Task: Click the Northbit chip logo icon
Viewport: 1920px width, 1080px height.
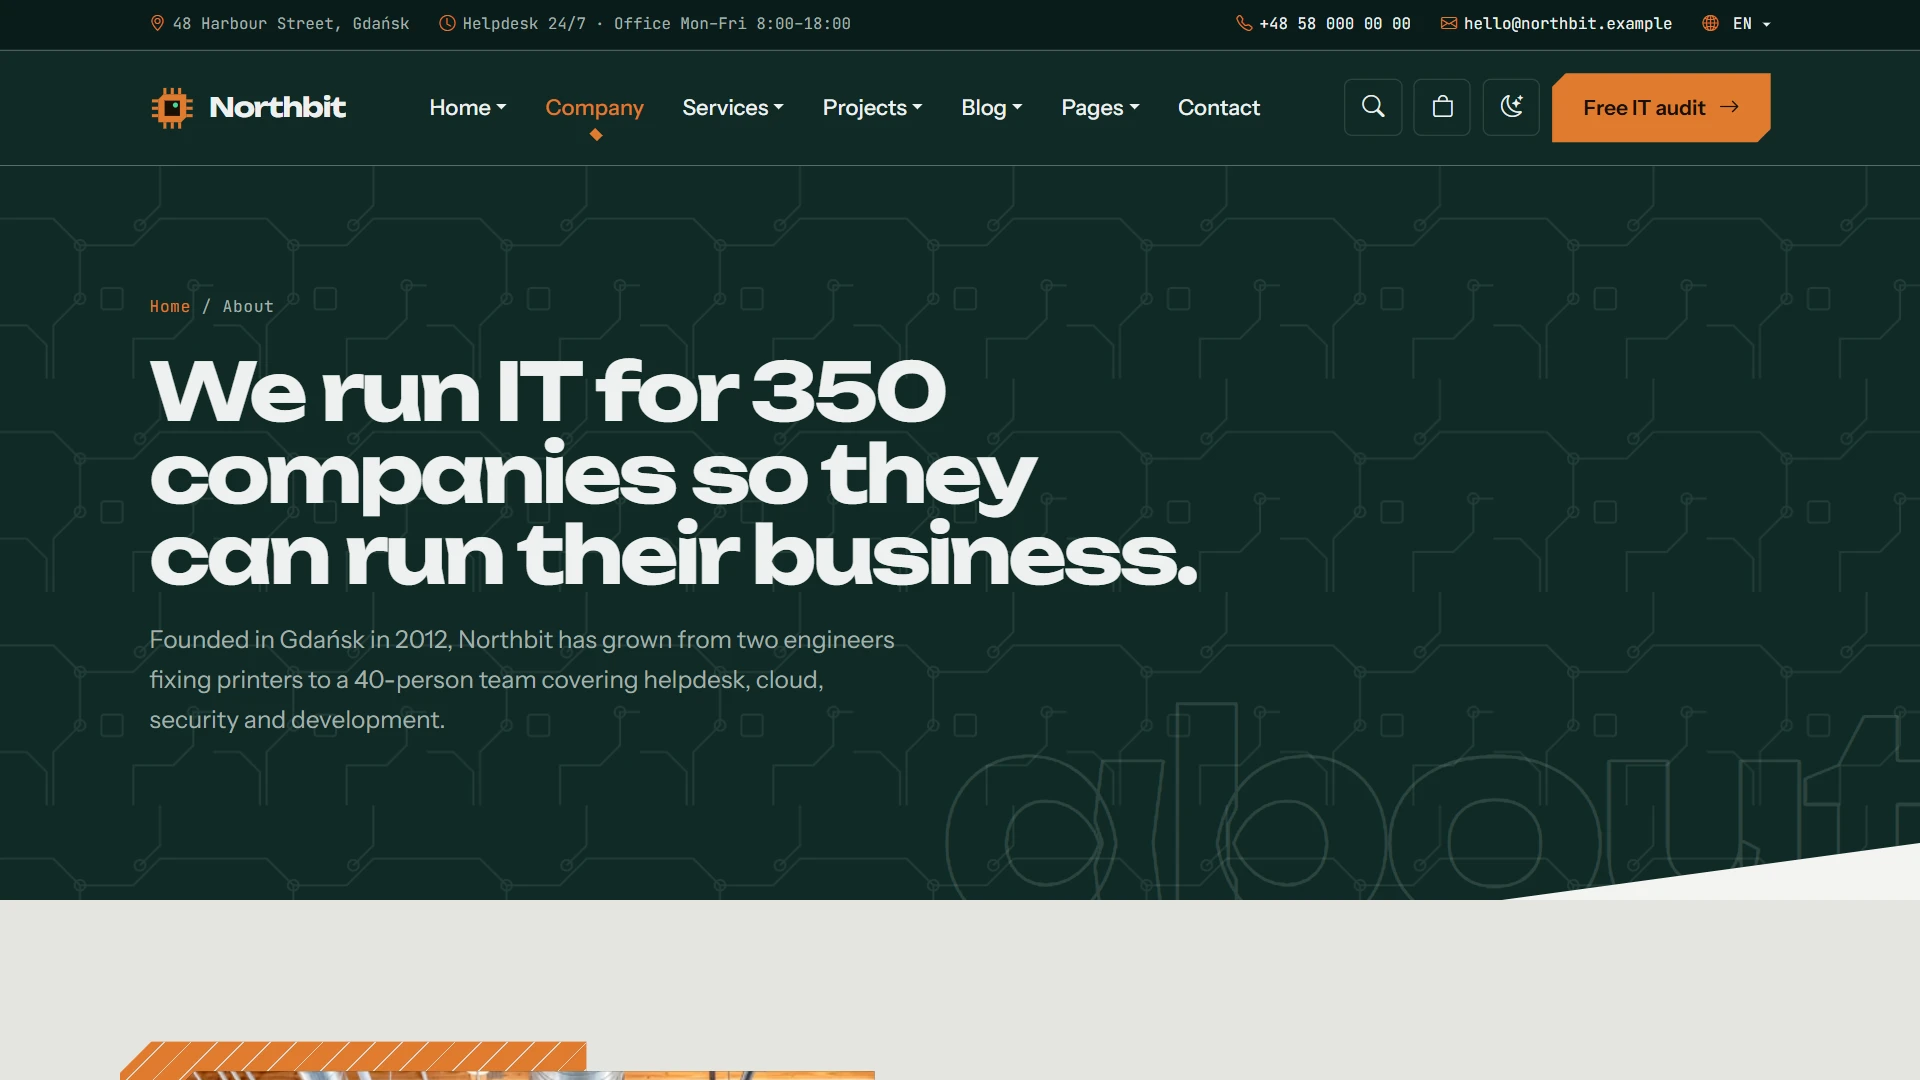Action: click(x=172, y=107)
